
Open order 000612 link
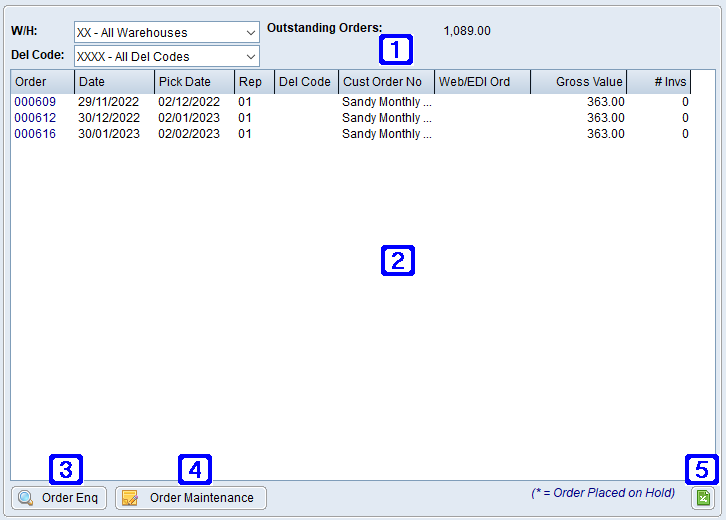point(35,118)
